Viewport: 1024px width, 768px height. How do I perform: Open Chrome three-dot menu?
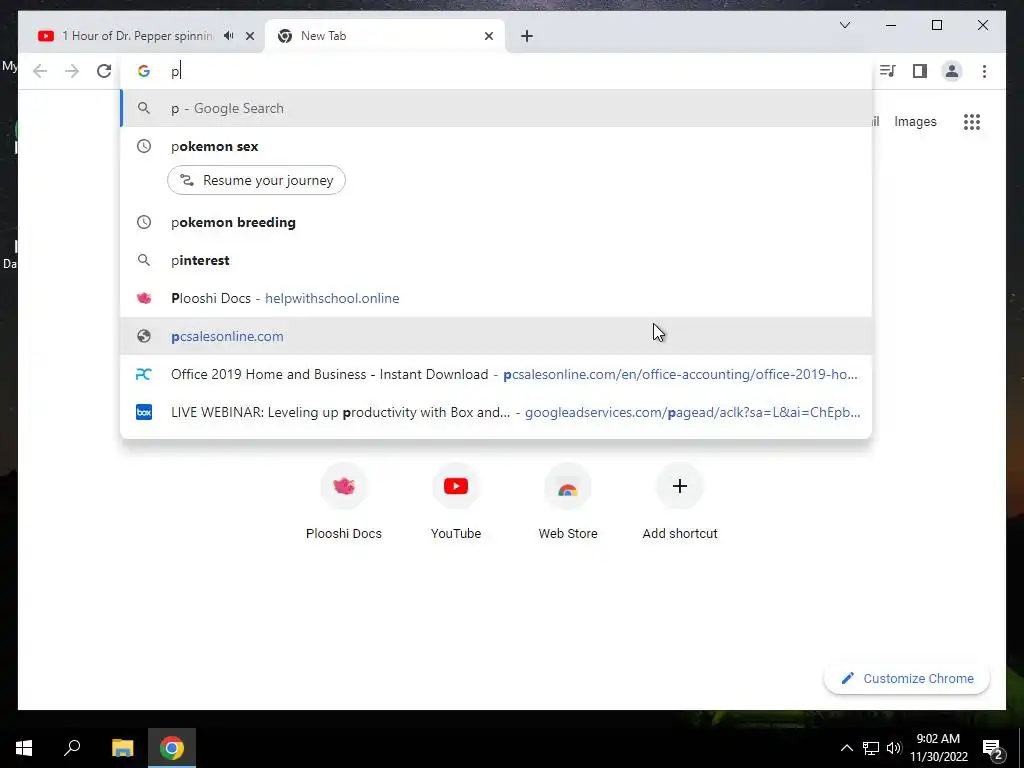coord(984,71)
